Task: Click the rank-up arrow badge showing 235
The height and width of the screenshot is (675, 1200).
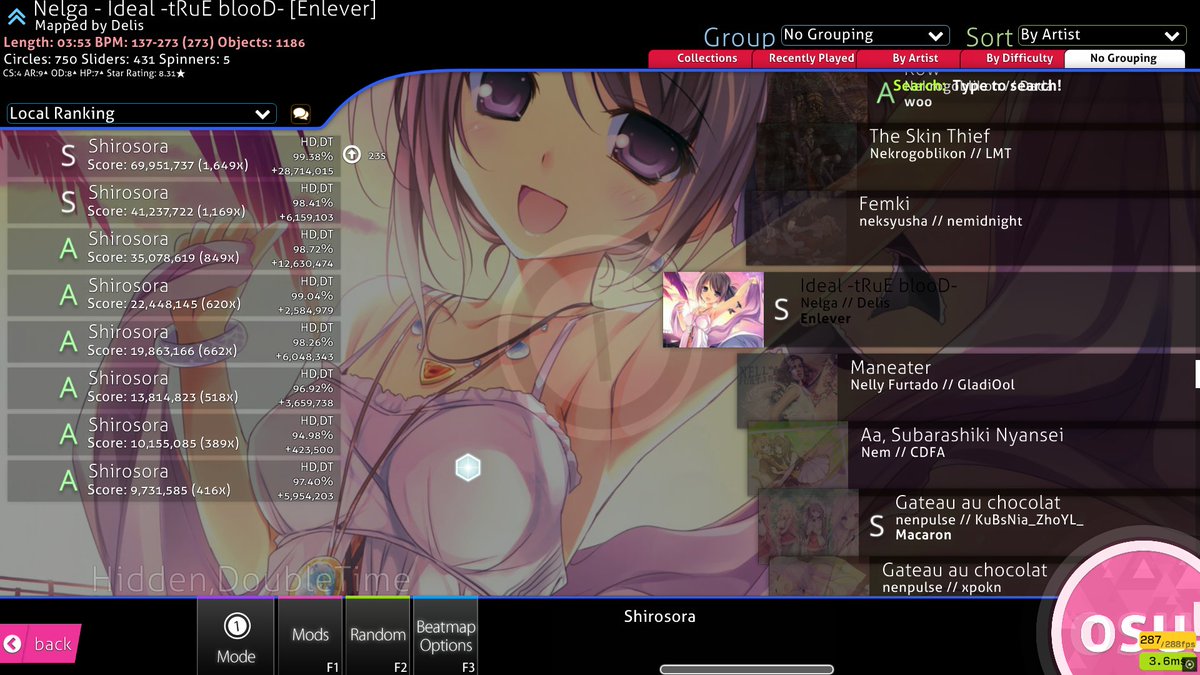Action: pos(352,152)
